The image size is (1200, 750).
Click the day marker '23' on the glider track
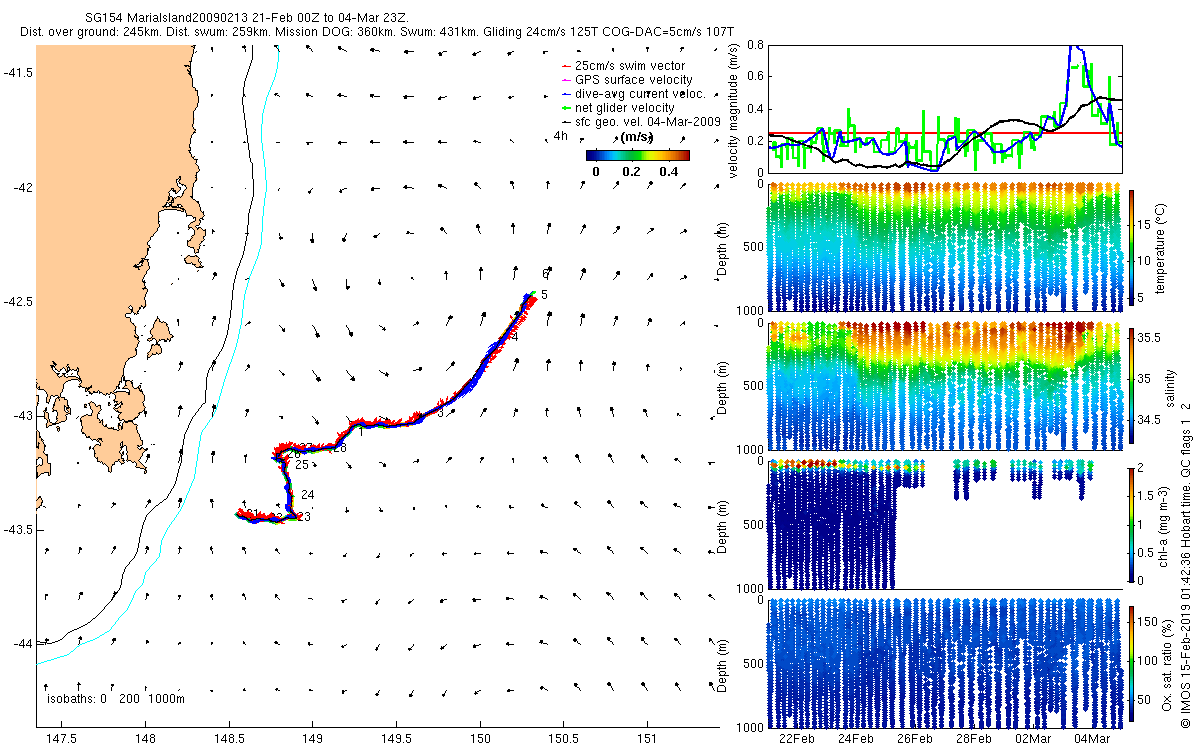(x=305, y=517)
